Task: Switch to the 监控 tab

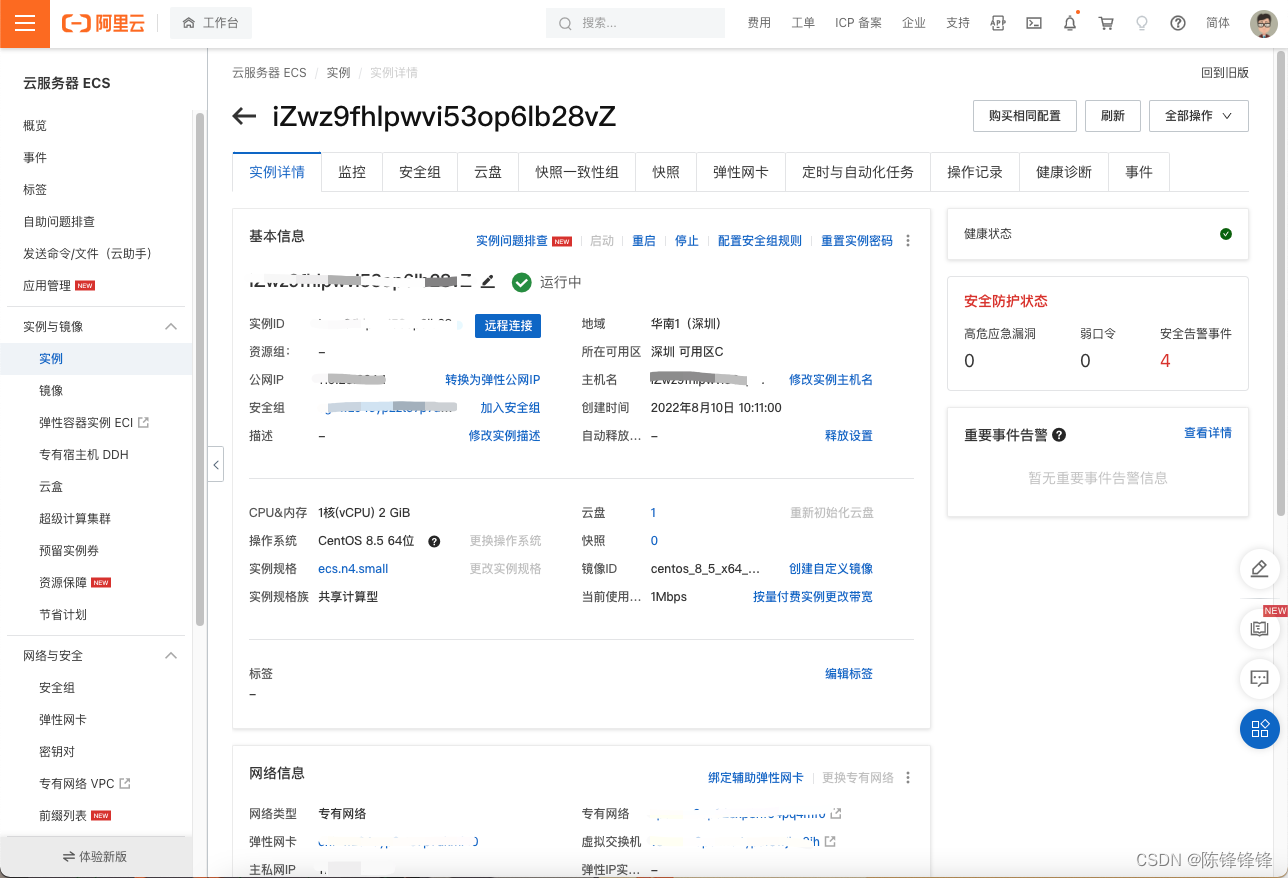Action: coord(351,171)
